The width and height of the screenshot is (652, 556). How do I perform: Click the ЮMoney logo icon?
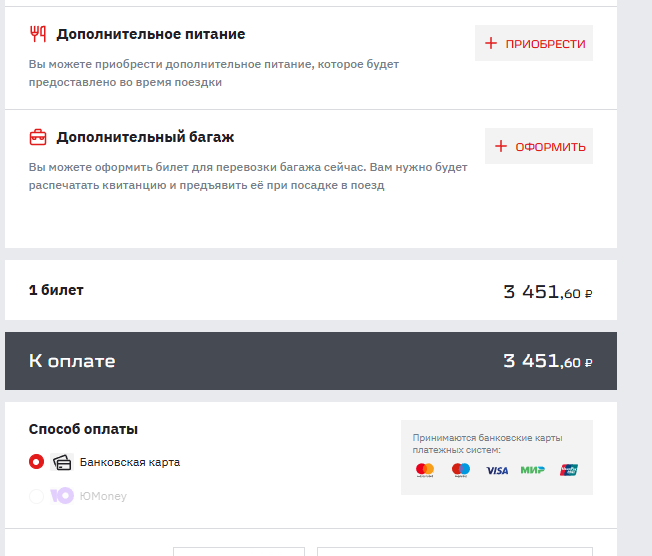tap(62, 495)
